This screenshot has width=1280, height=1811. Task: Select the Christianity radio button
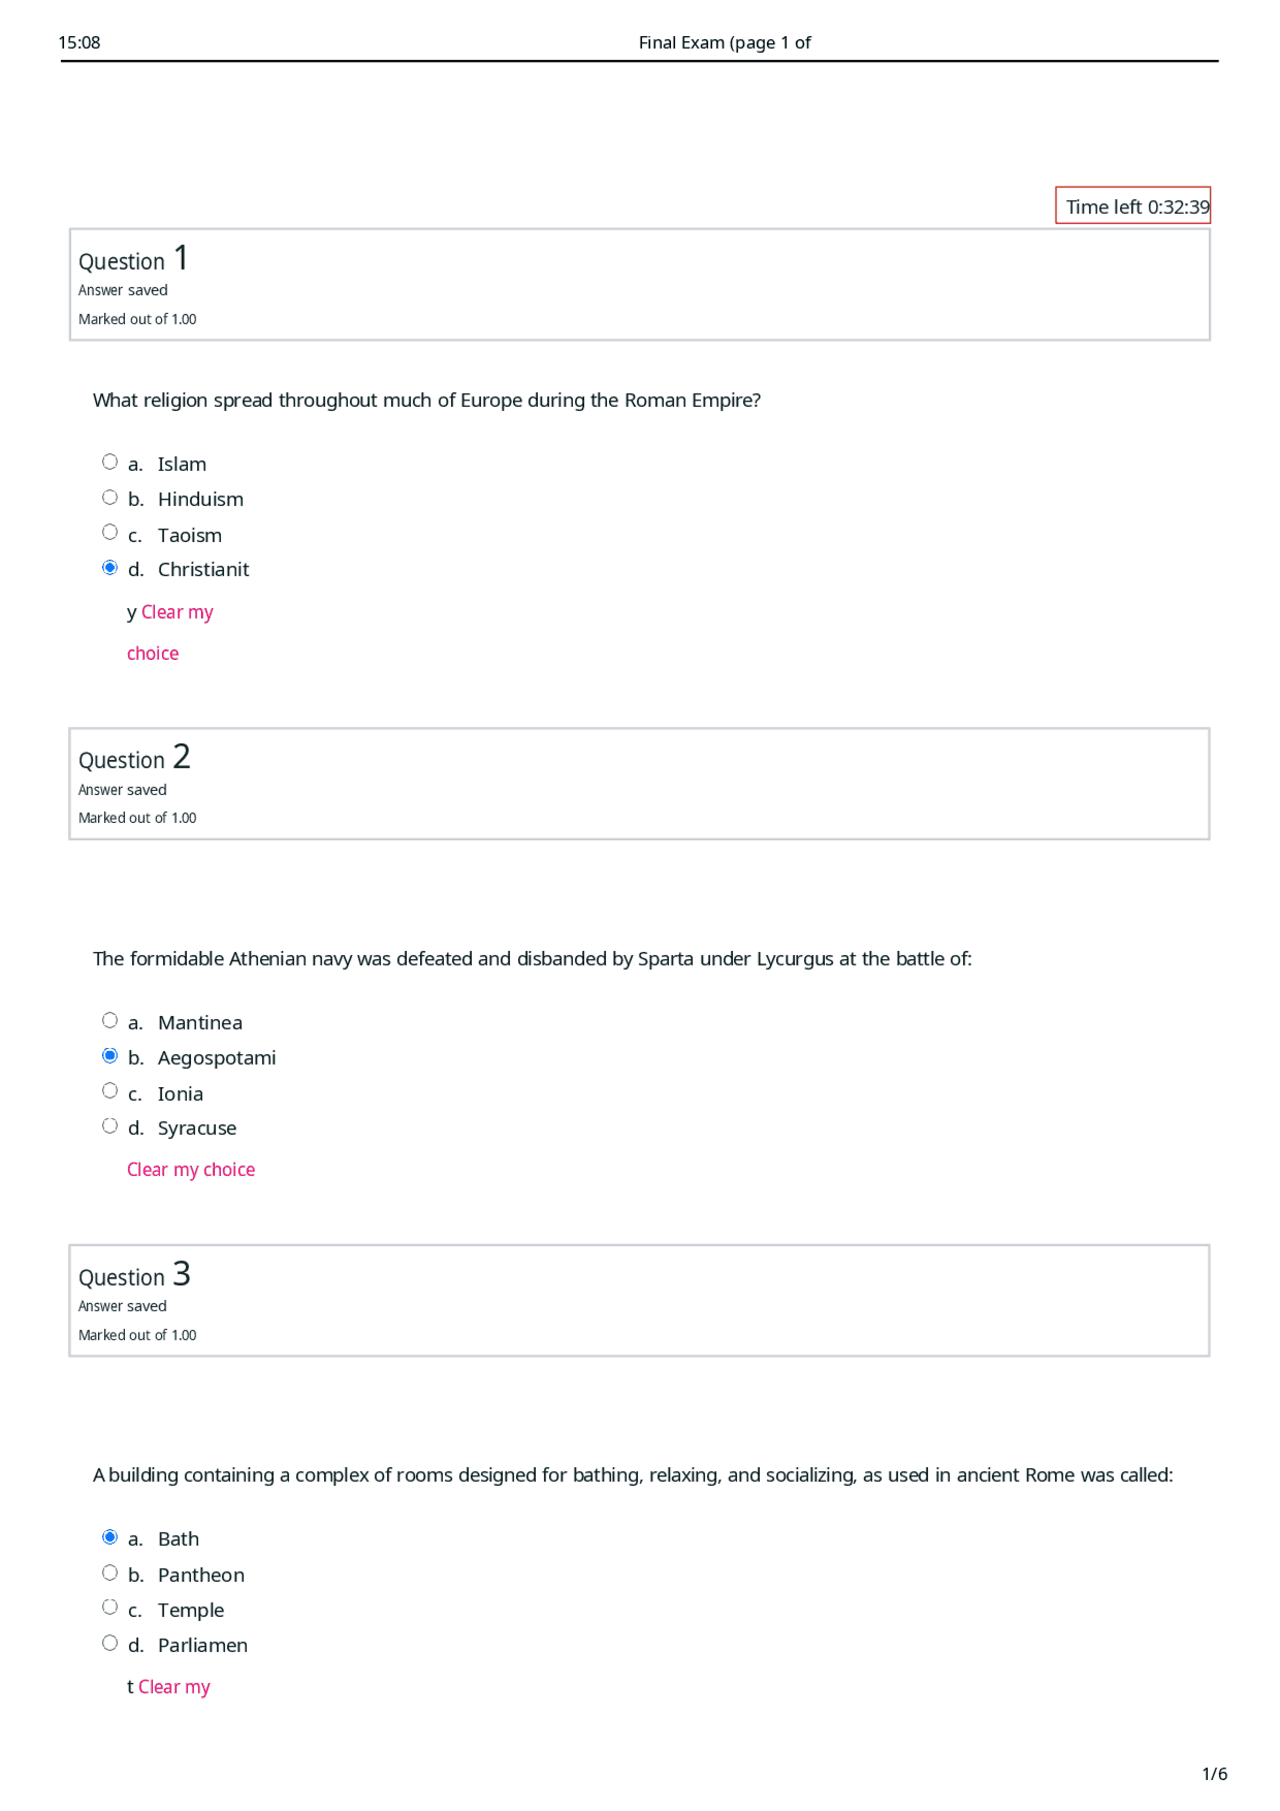[110, 565]
